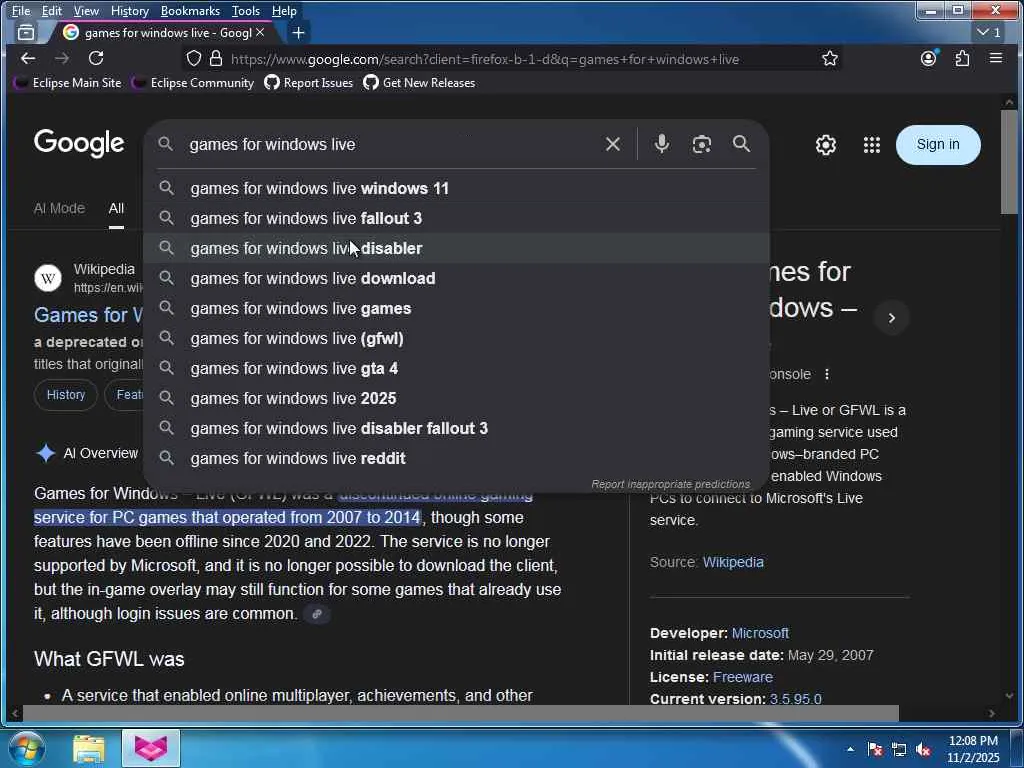Submit search with magnifier button
This screenshot has width=1024, height=768.
pyautogui.click(x=741, y=144)
